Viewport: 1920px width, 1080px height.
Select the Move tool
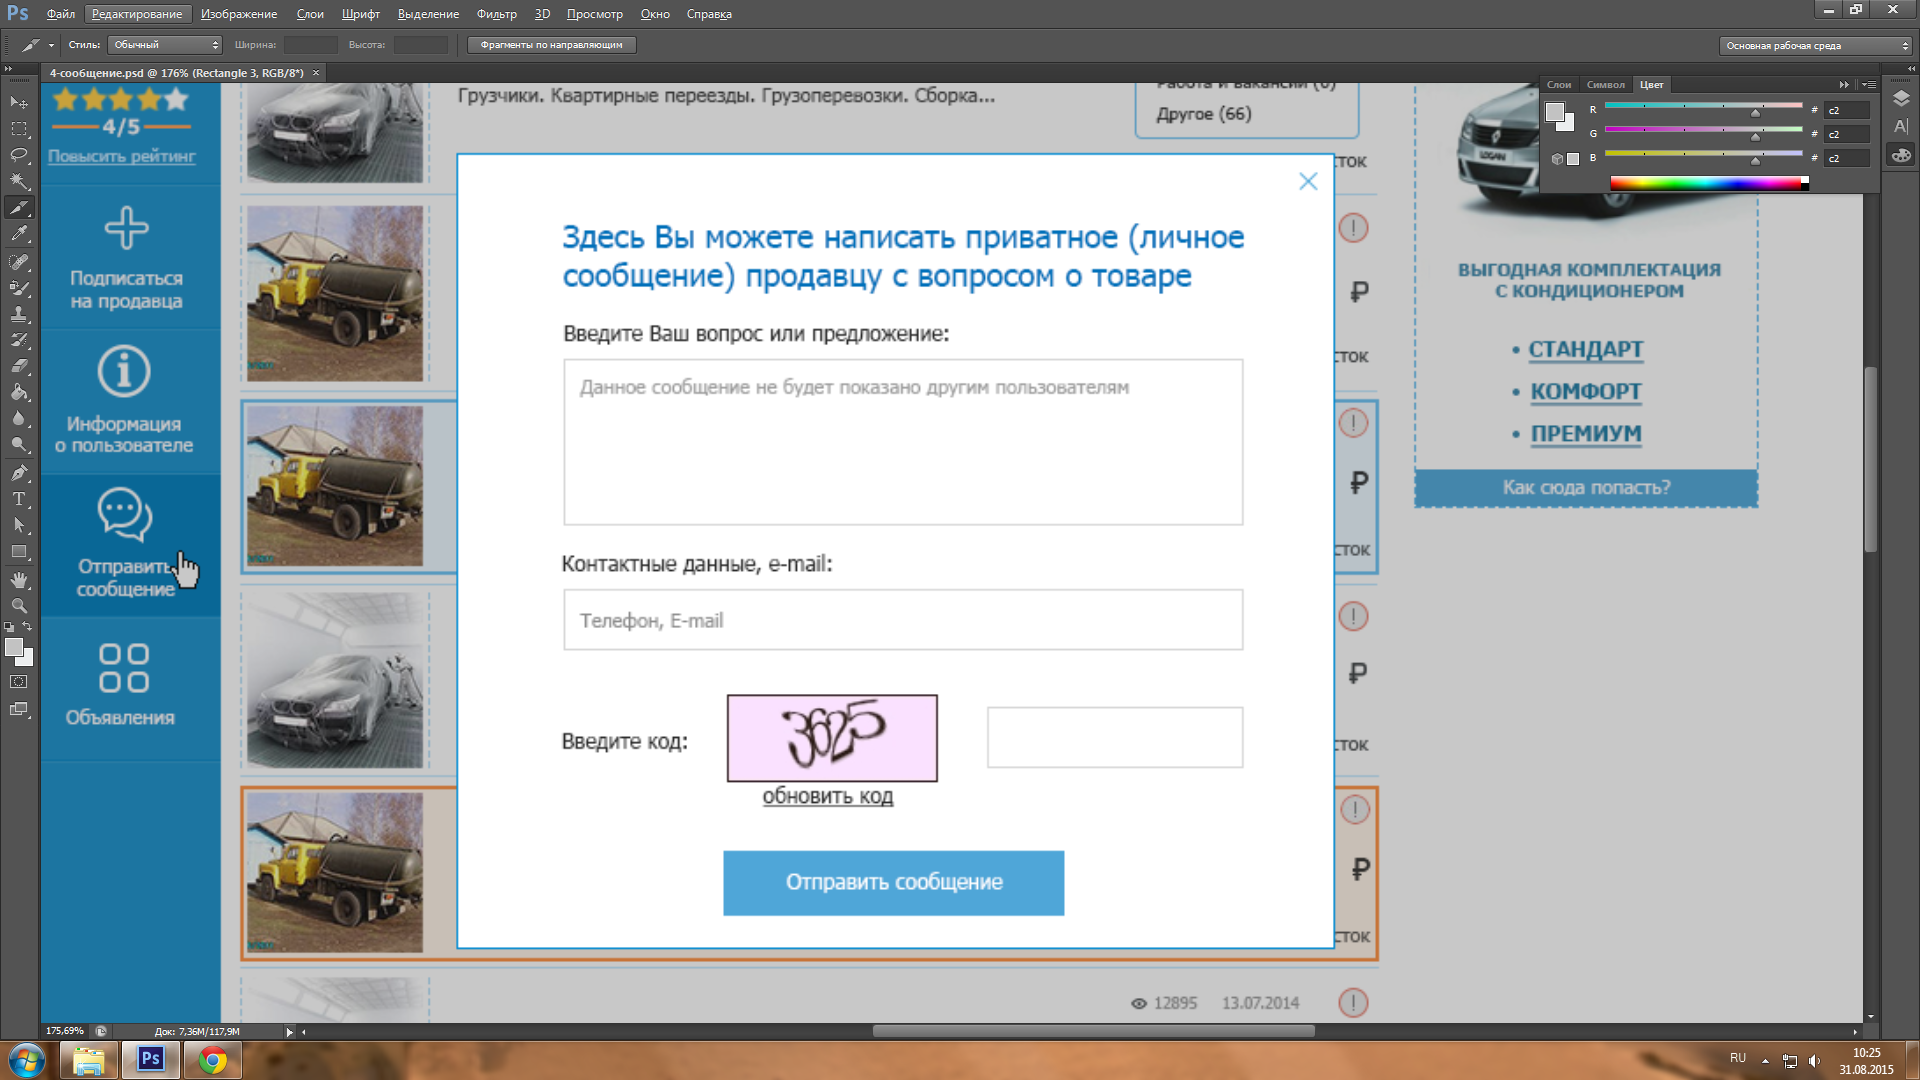point(19,103)
